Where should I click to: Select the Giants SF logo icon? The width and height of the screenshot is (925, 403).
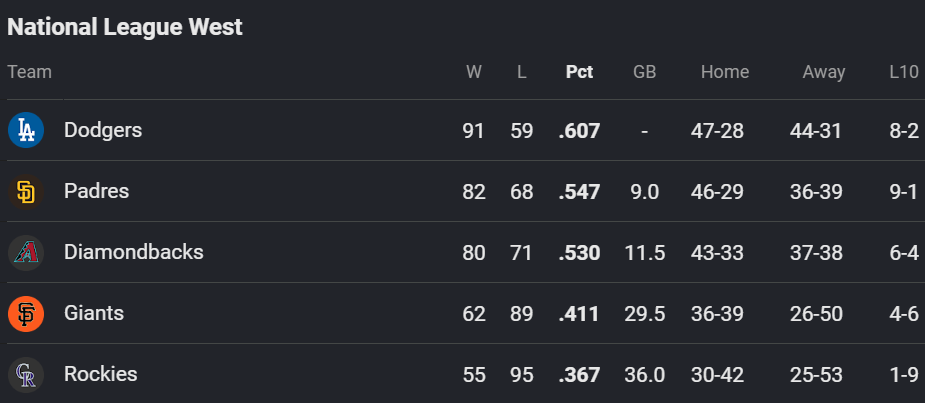(x=26, y=313)
